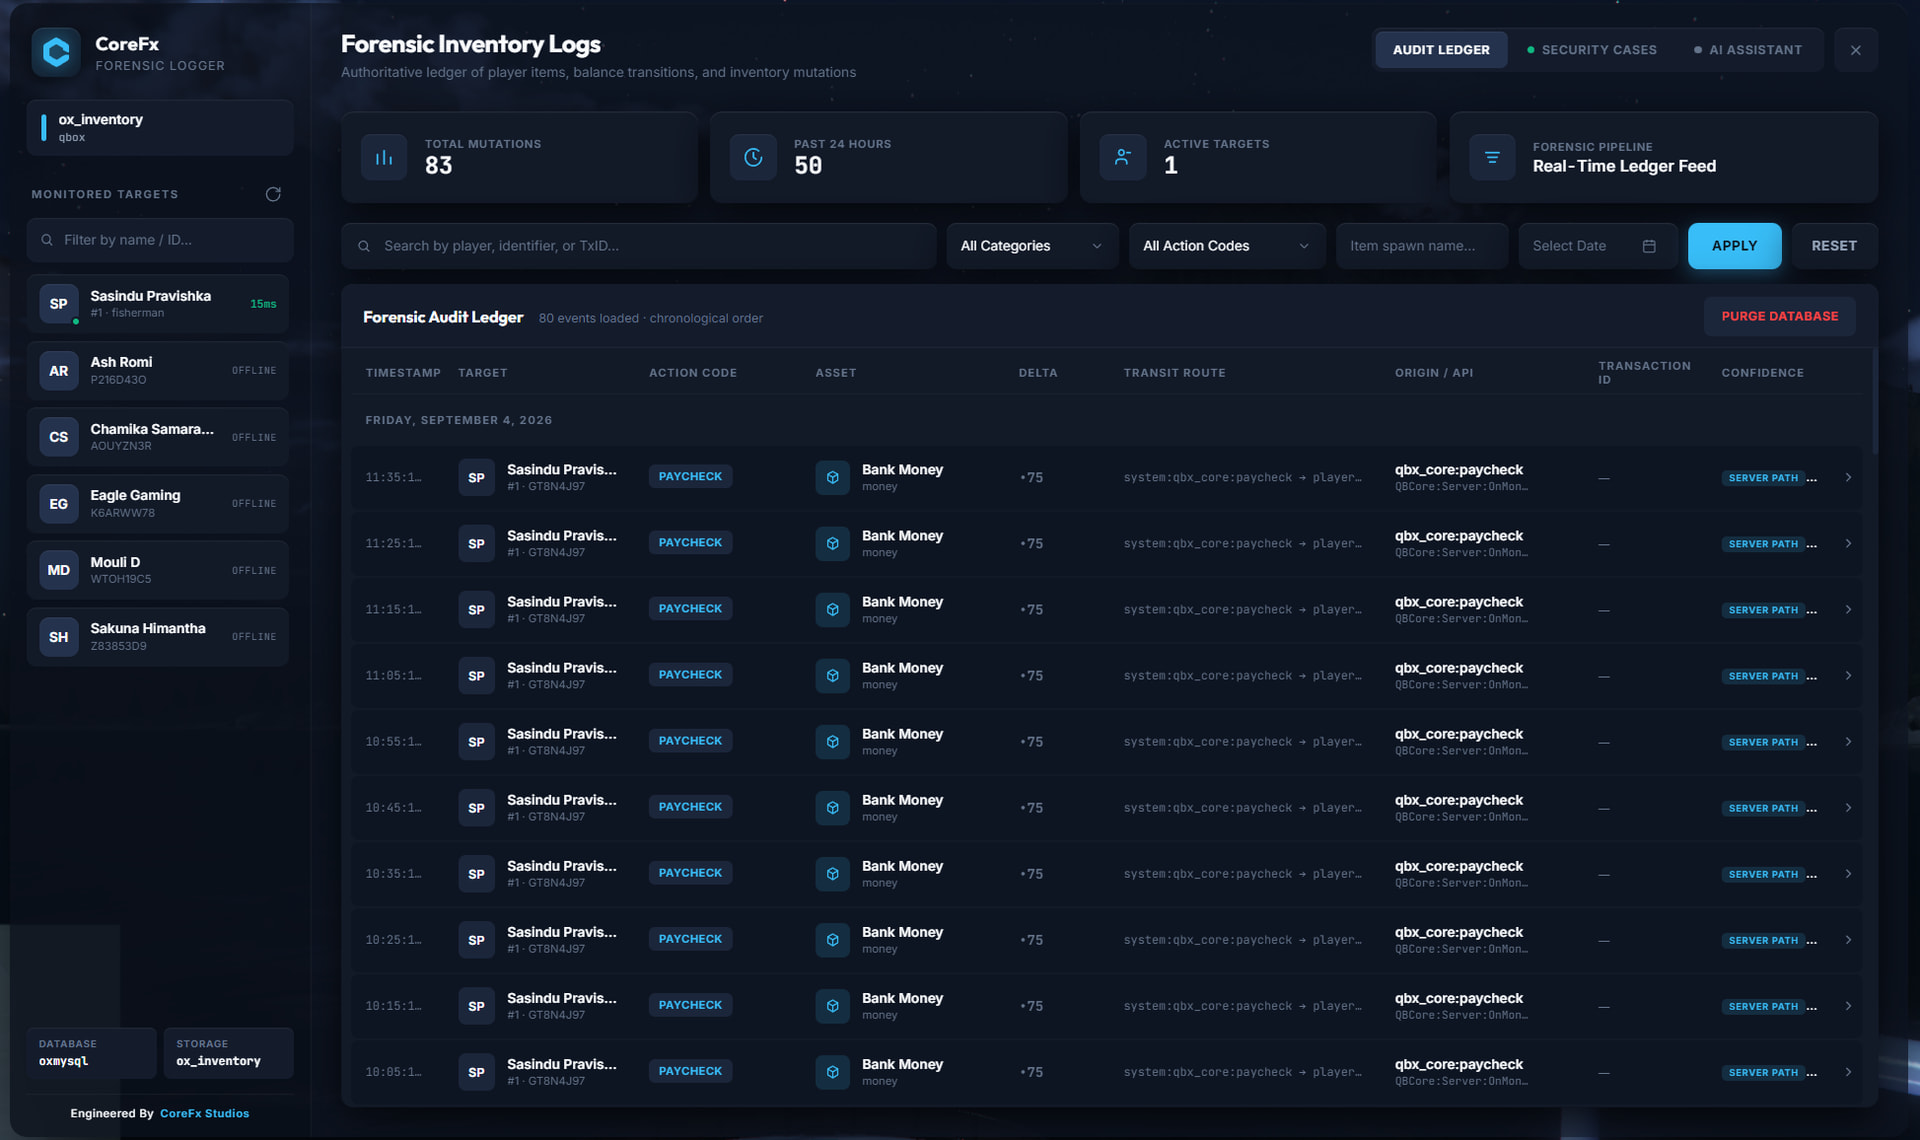Screen dimensions: 1920x1140
Task: Click the Select Date field
Action: click(1598, 246)
